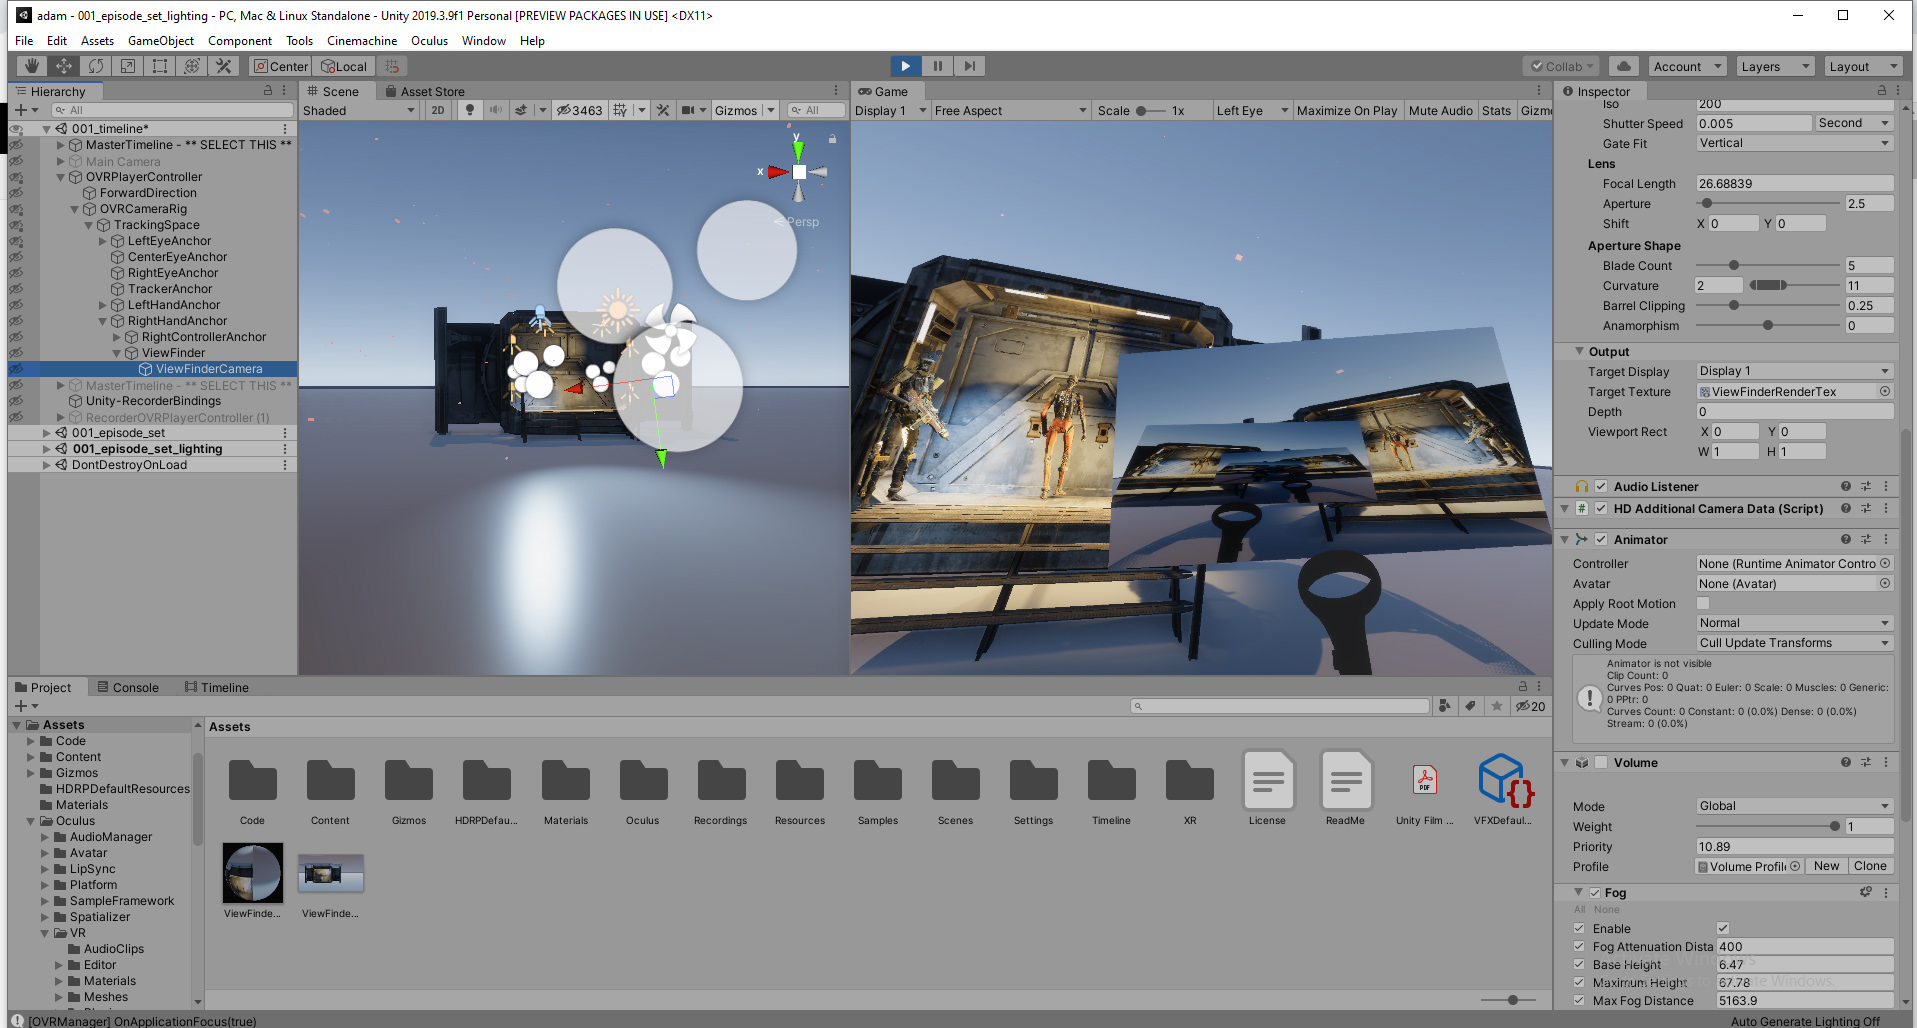Toggle scene view audio
Screen dimensions: 1917x1028
pos(496,110)
